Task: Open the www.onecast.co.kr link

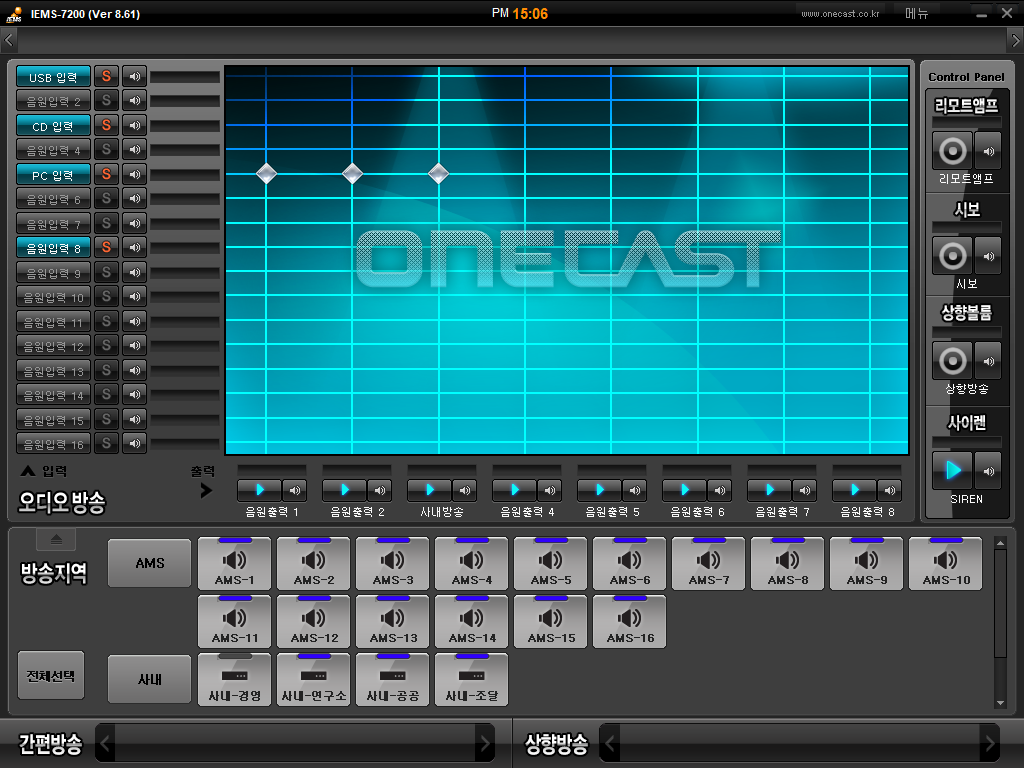Action: coord(840,14)
